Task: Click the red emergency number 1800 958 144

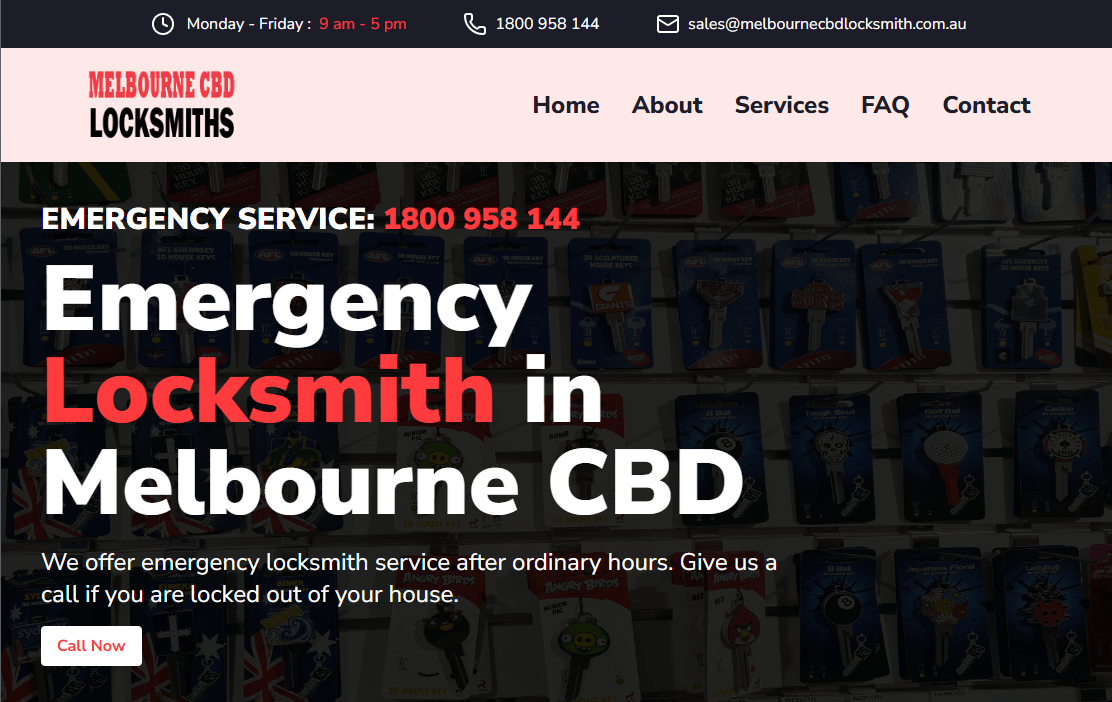Action: (x=481, y=218)
